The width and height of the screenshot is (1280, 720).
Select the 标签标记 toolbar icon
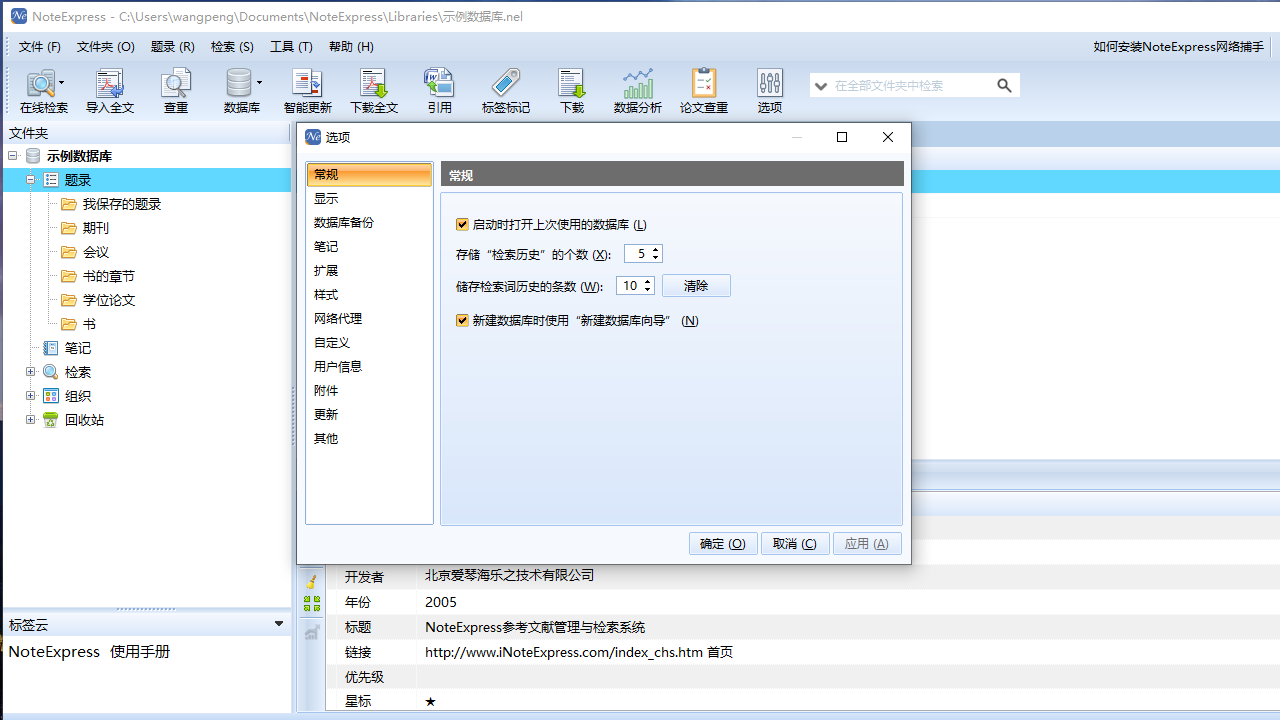click(505, 90)
